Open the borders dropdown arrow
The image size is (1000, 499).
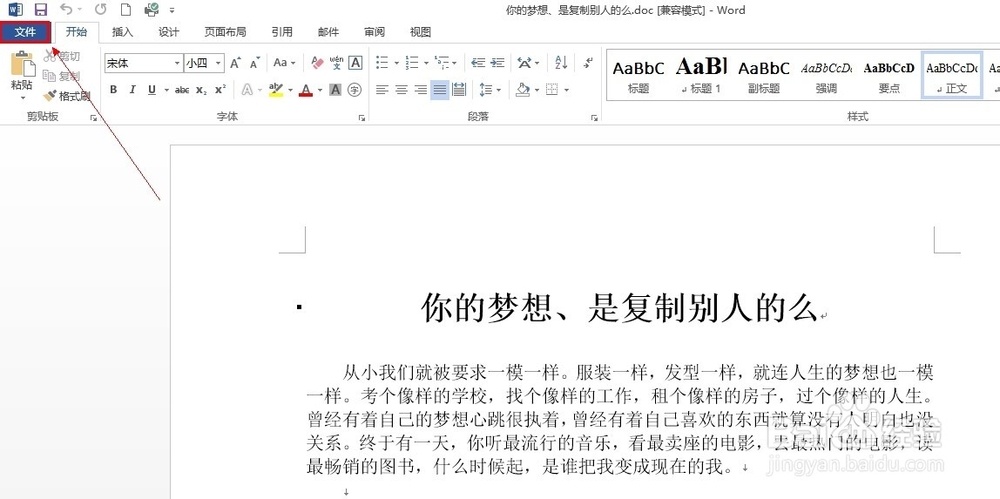[x=566, y=90]
